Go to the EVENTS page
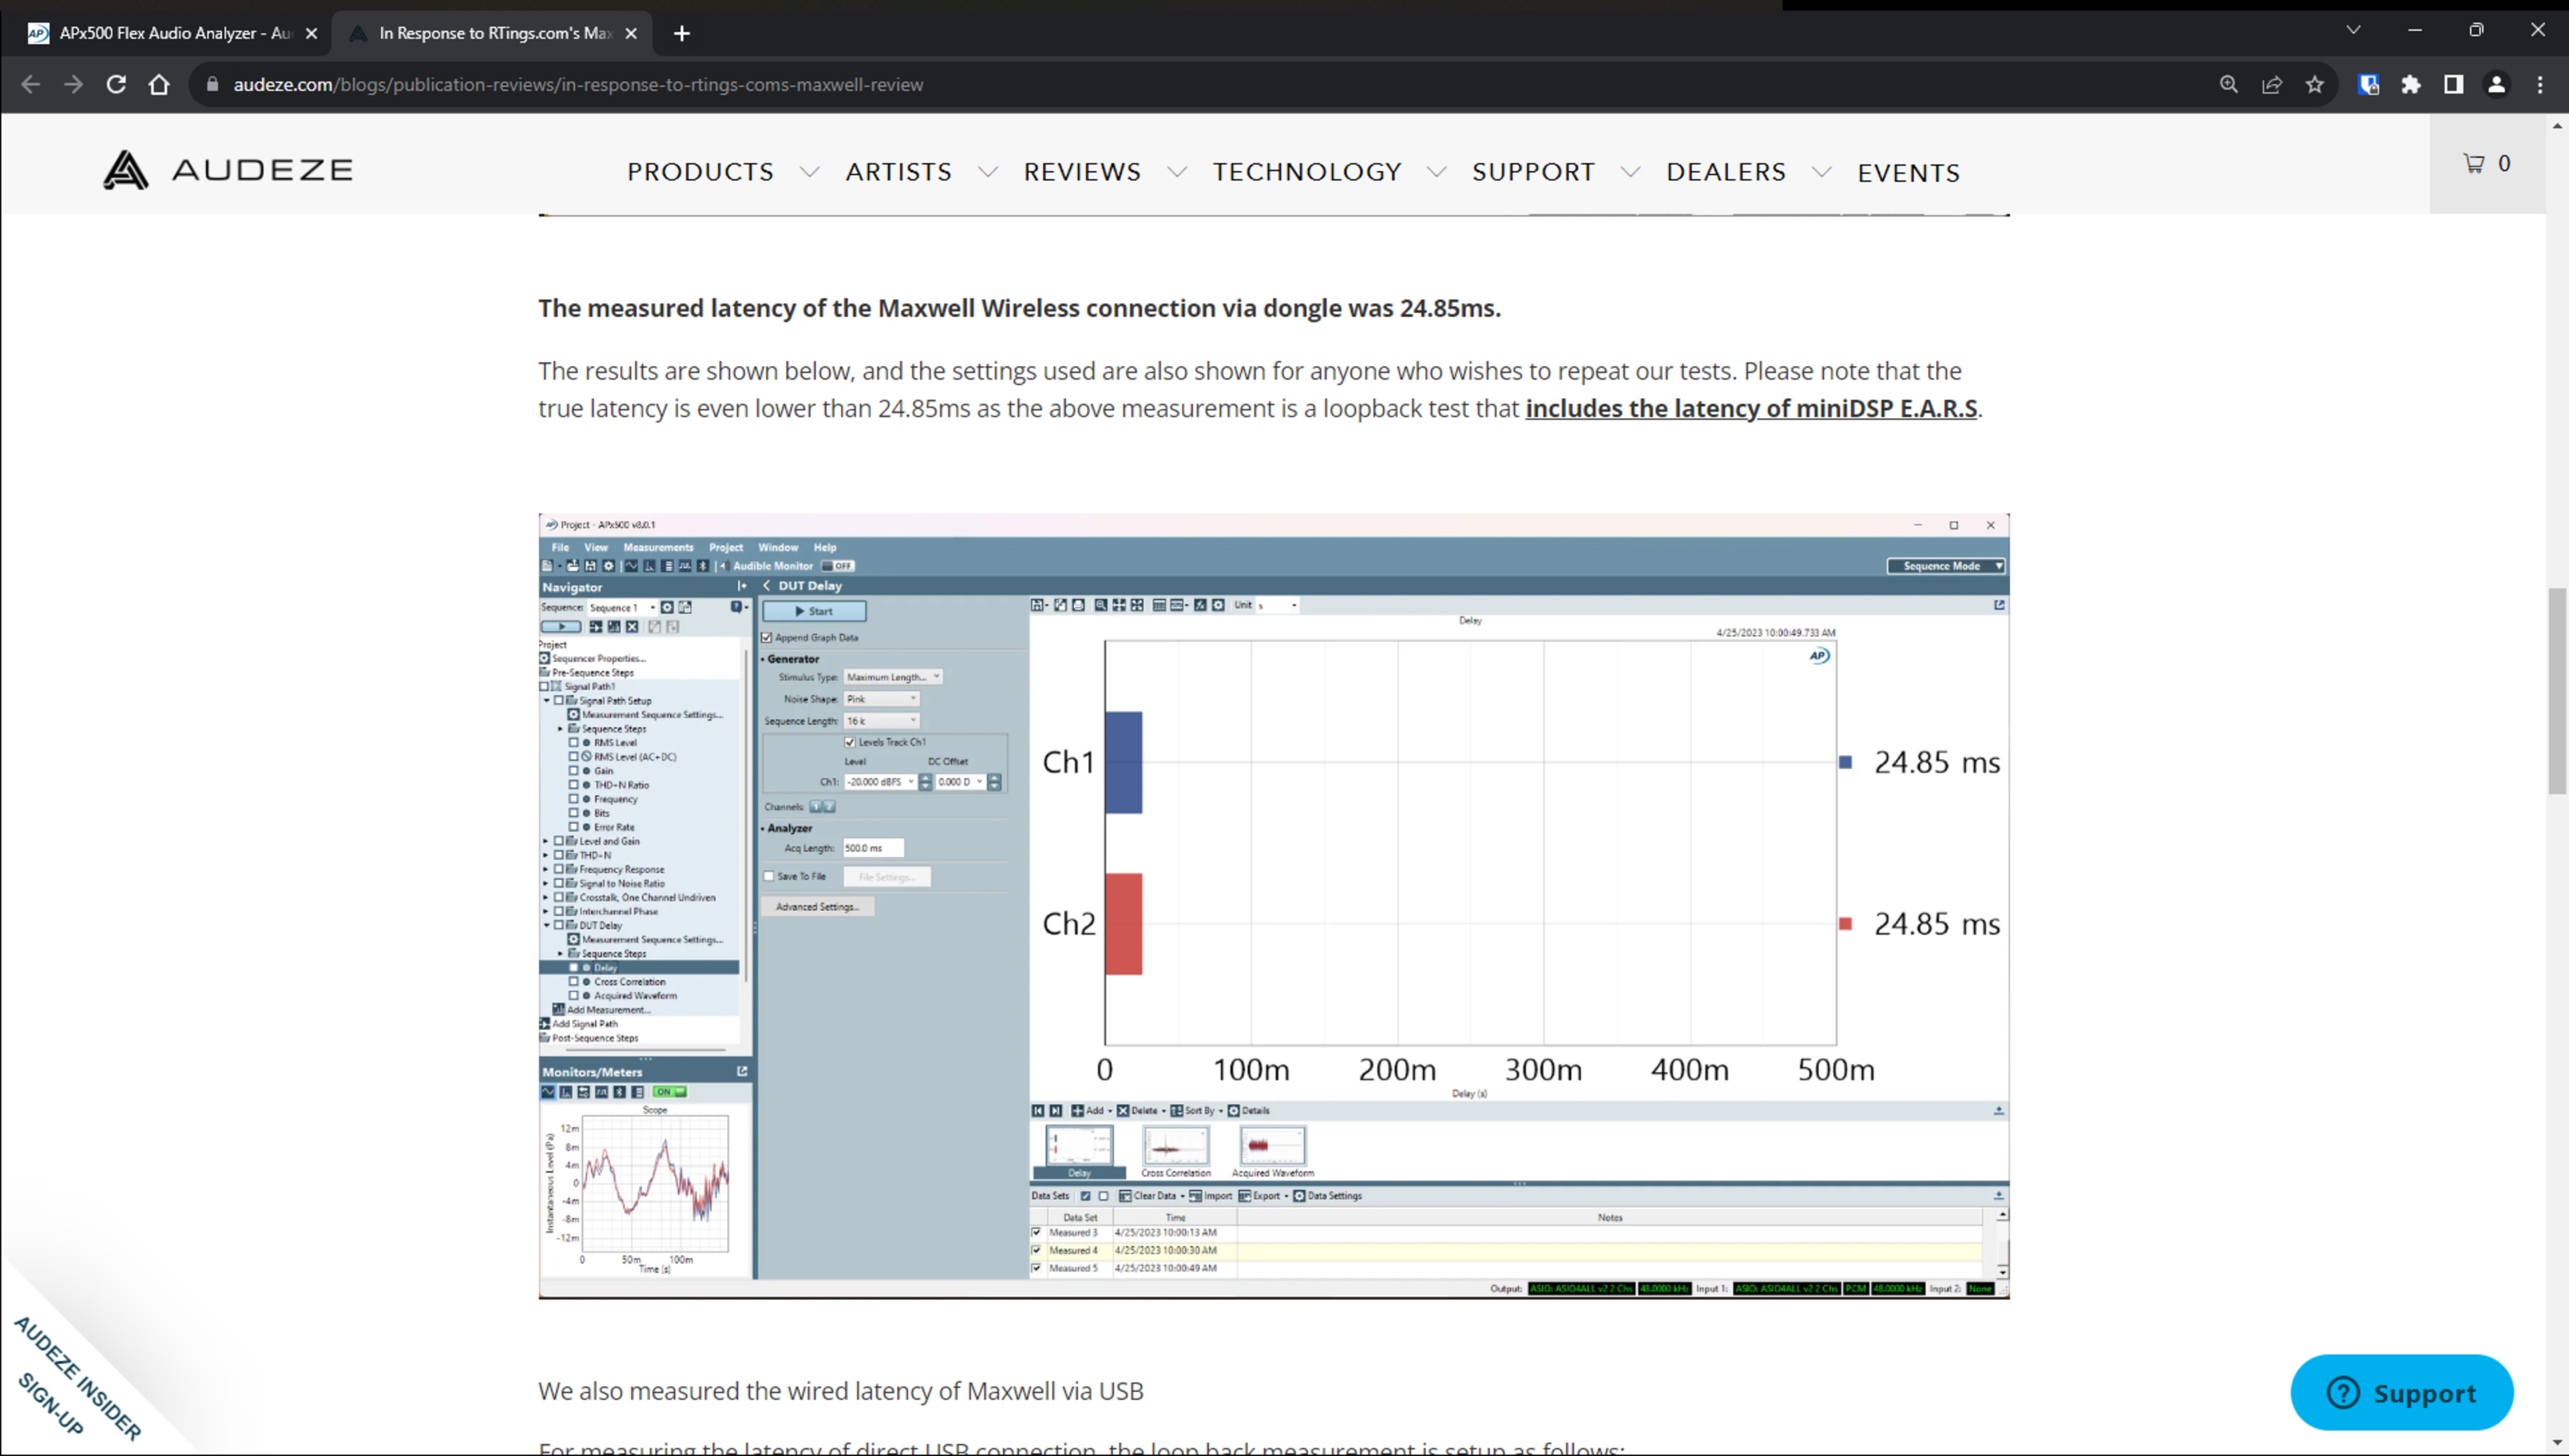The width and height of the screenshot is (2569, 1456). [1908, 173]
